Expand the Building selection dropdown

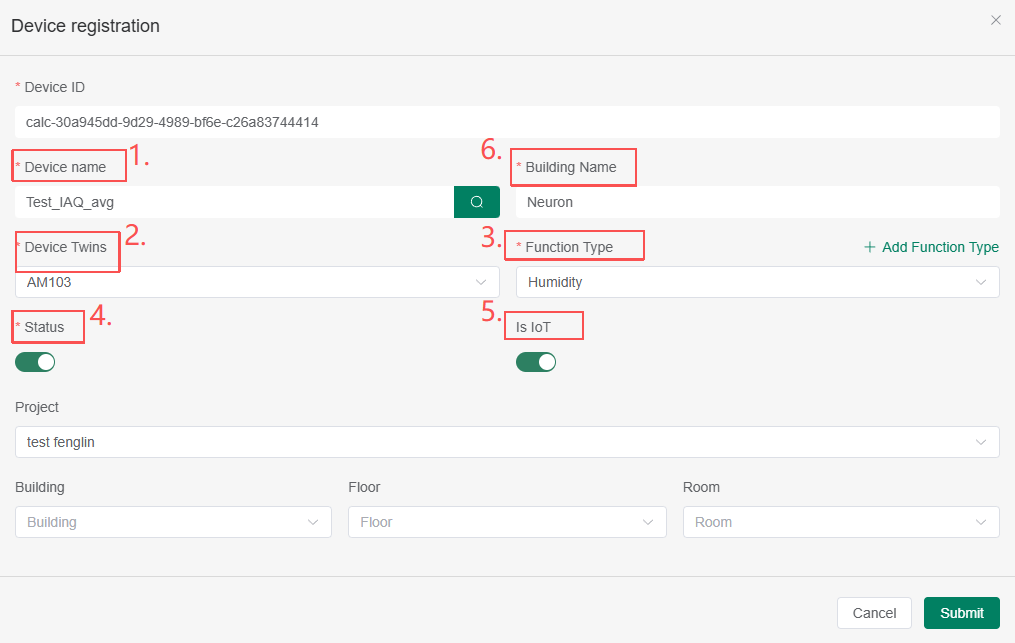(x=173, y=522)
